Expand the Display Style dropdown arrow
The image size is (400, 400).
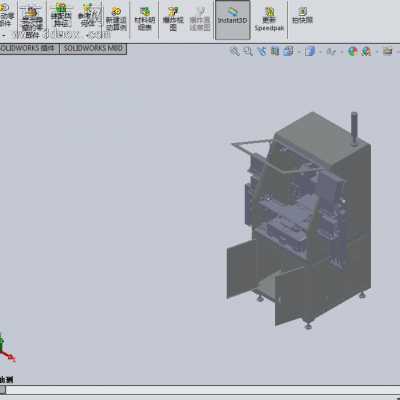point(321,52)
